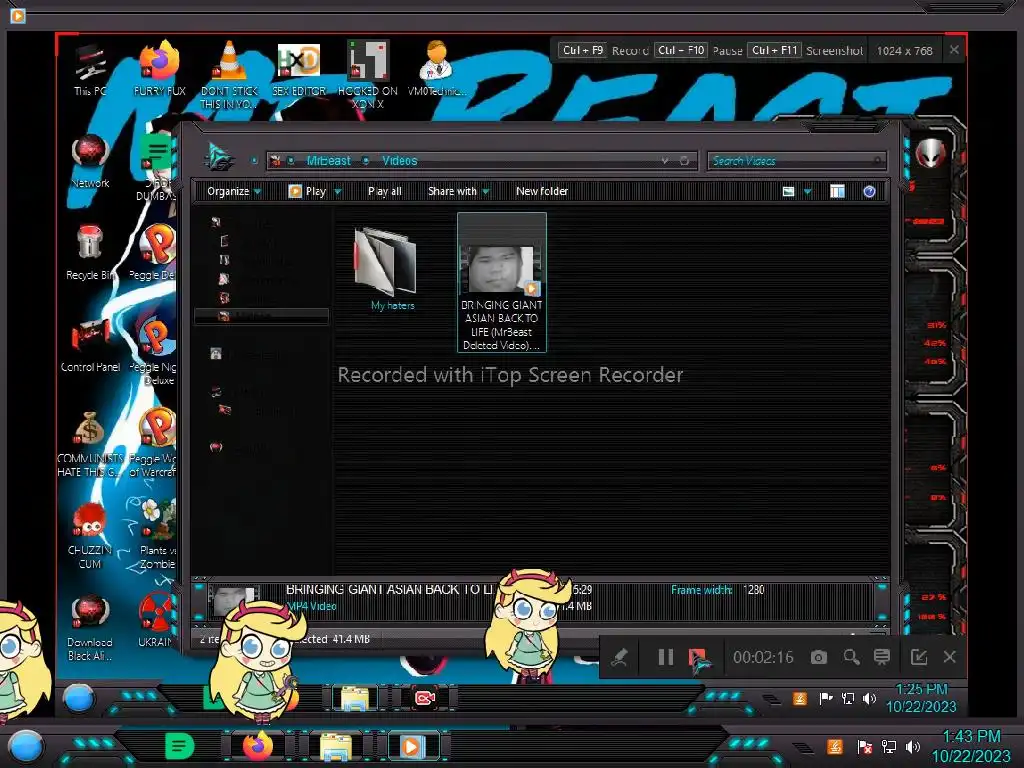Open the This PC desktop icon
1024x768 pixels.
(90, 71)
